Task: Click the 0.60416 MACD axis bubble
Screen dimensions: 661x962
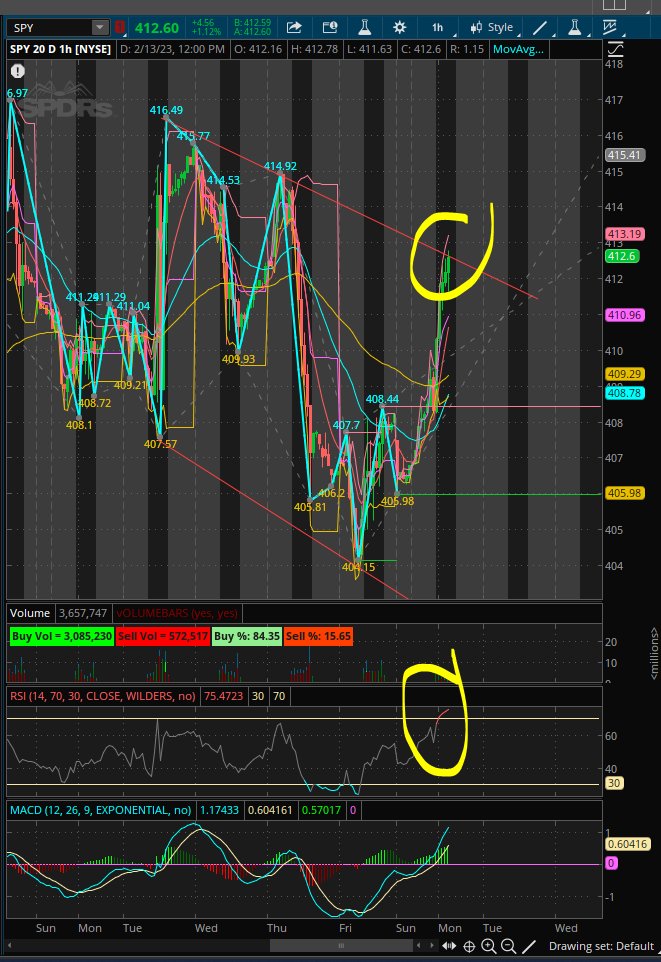Action: pyautogui.click(x=627, y=844)
